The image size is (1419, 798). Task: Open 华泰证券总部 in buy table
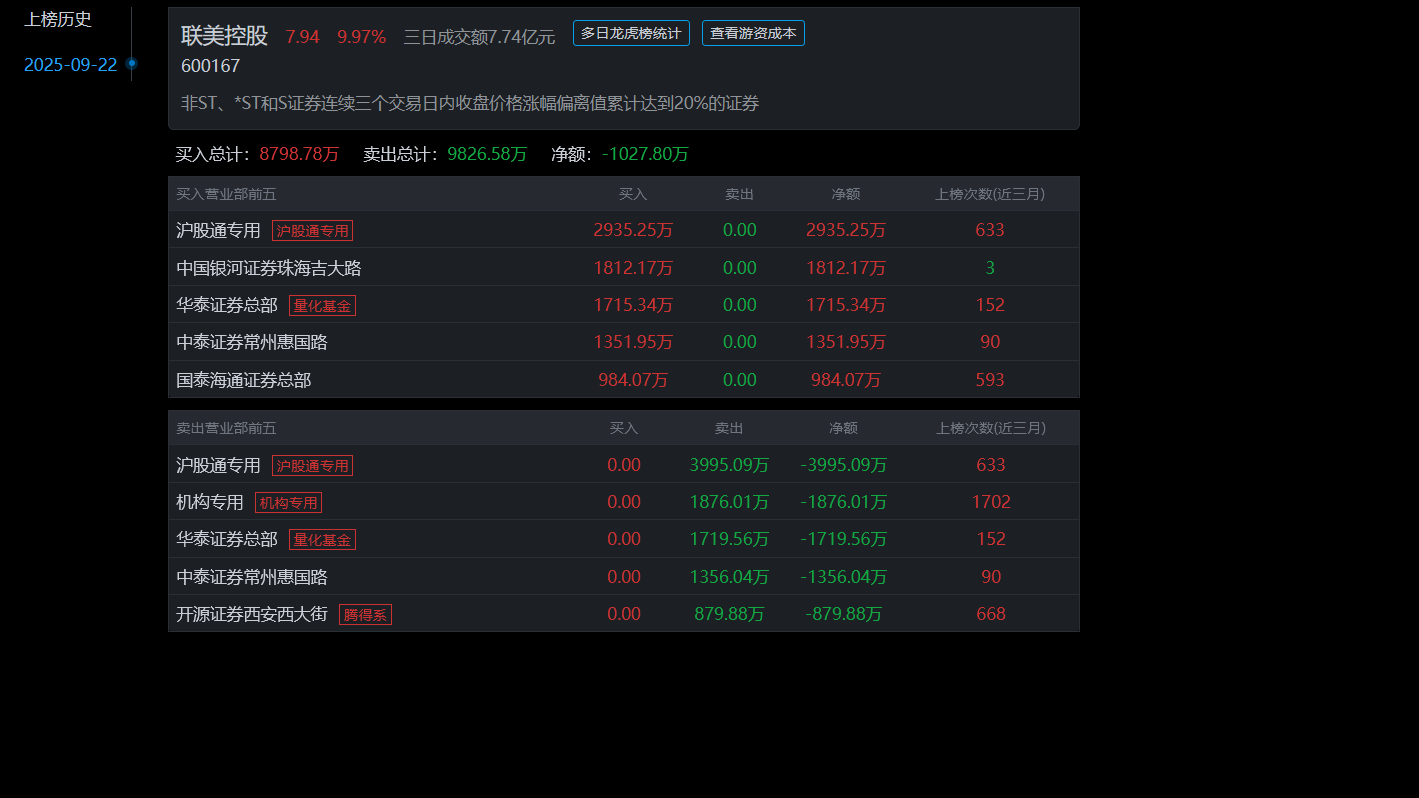227,305
